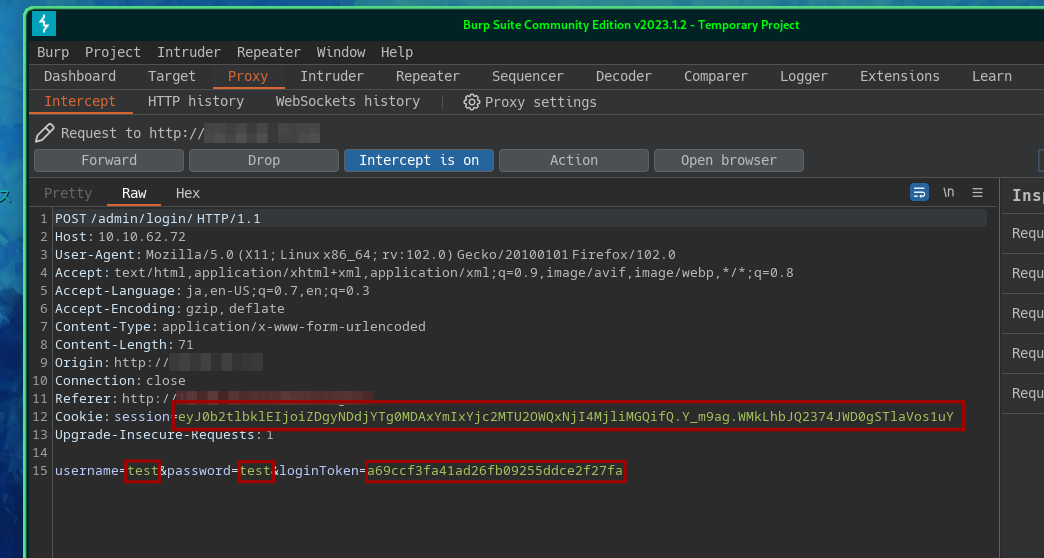
Task: Switch to the Sequencer tab
Action: 527,77
